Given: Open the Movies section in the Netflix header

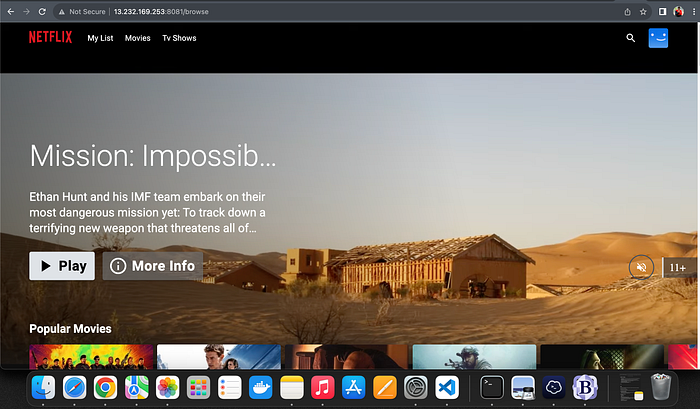Looking at the screenshot, I should click(138, 38).
